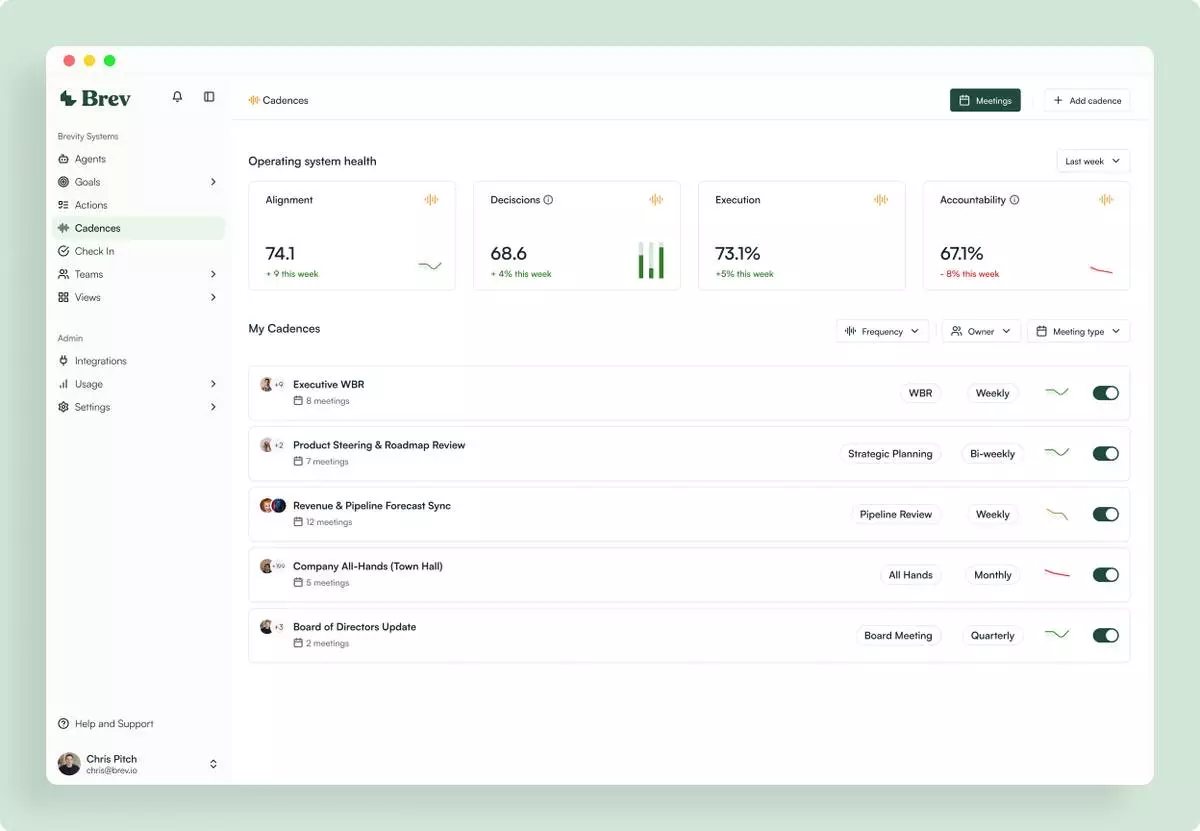This screenshot has height=831, width=1200.
Task: Click the info icon next to Accountability
Action: coord(1014,200)
